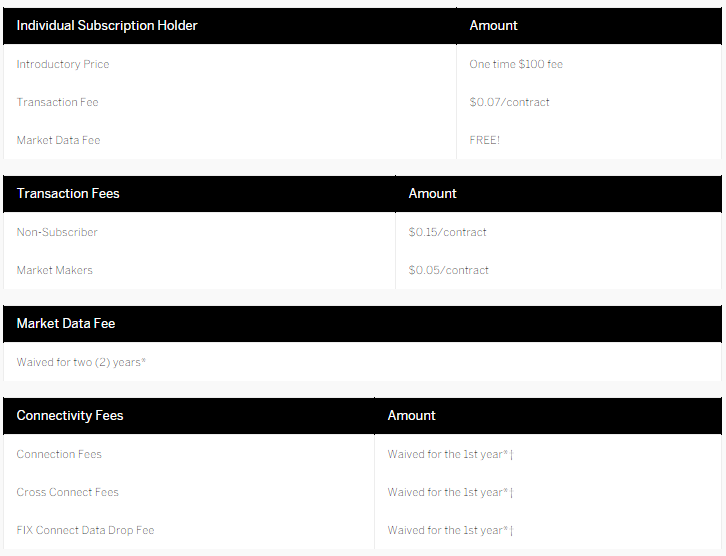
Task: Select the "Market Makers" row label
Action: tap(55, 270)
